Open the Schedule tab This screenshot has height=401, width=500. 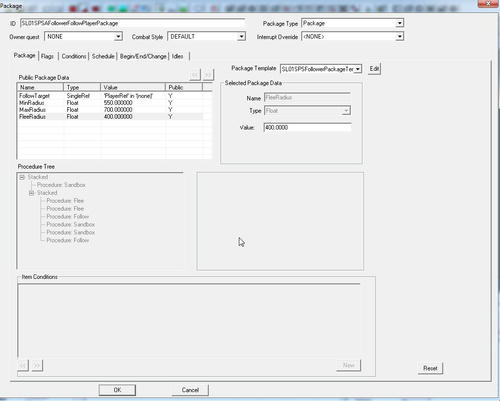[103, 56]
